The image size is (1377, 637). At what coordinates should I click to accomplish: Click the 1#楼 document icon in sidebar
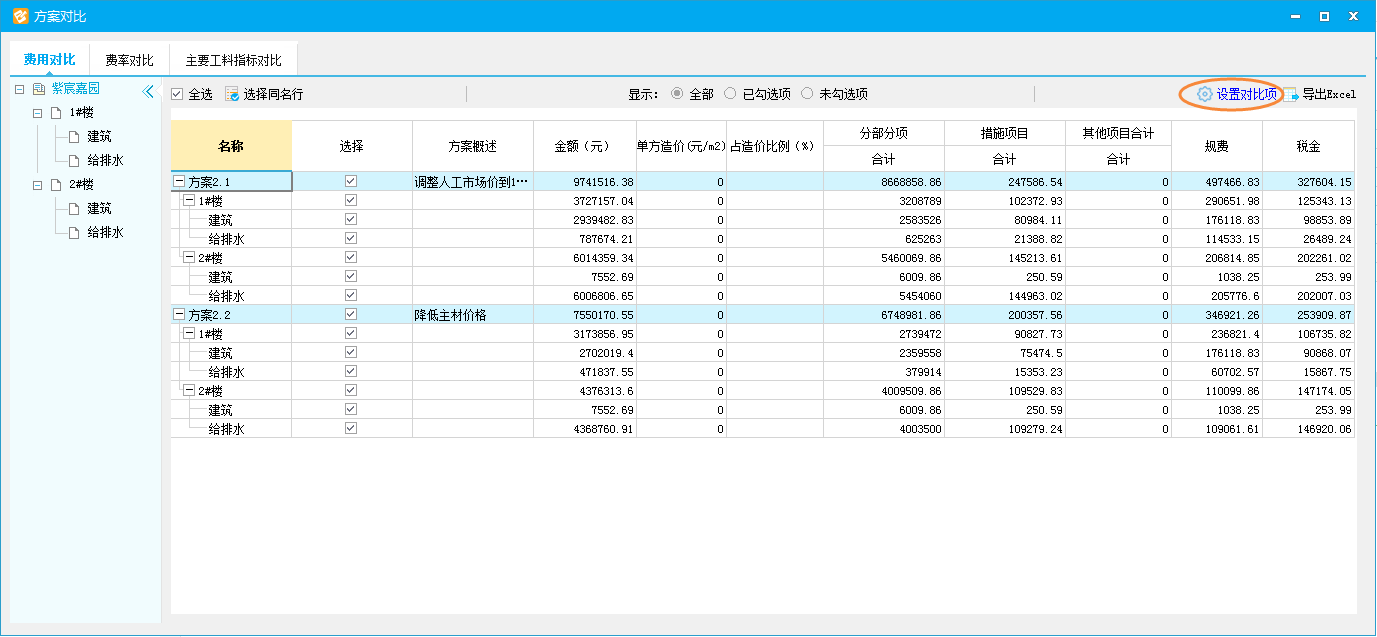57,113
